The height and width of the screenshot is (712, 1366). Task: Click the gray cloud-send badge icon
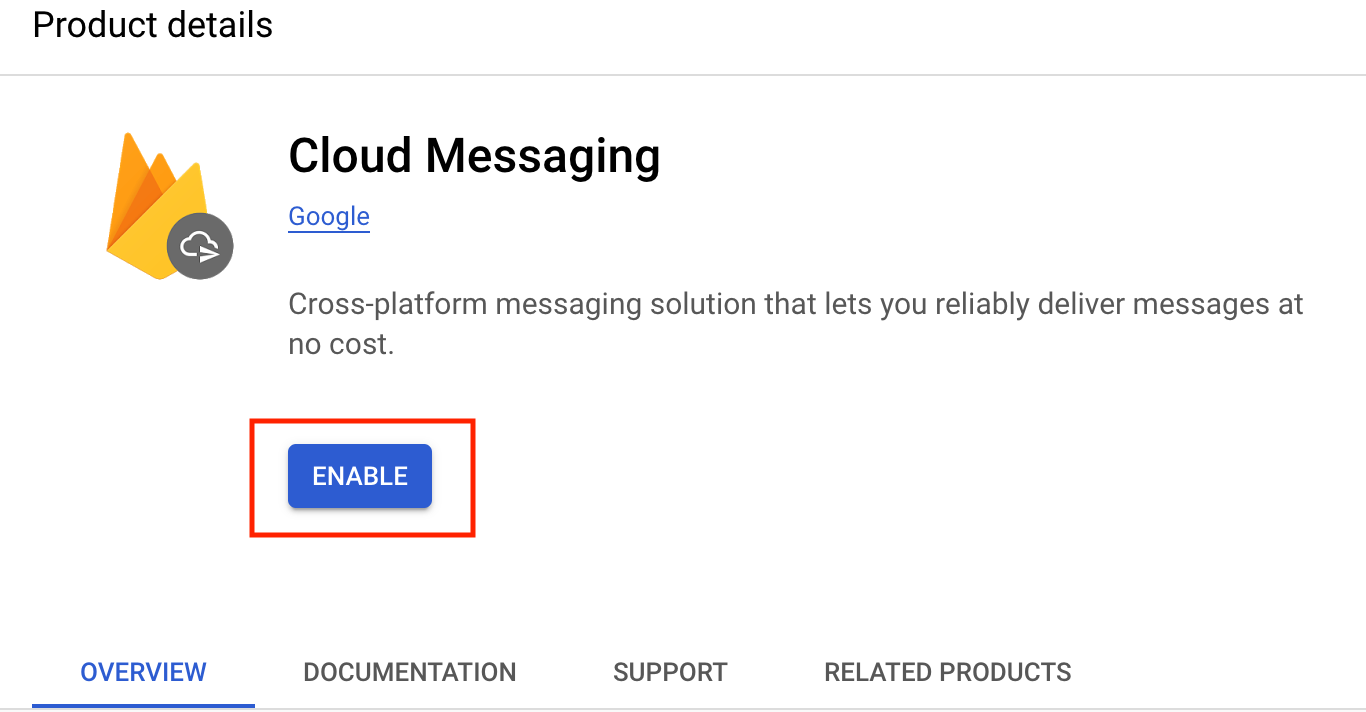(200, 245)
